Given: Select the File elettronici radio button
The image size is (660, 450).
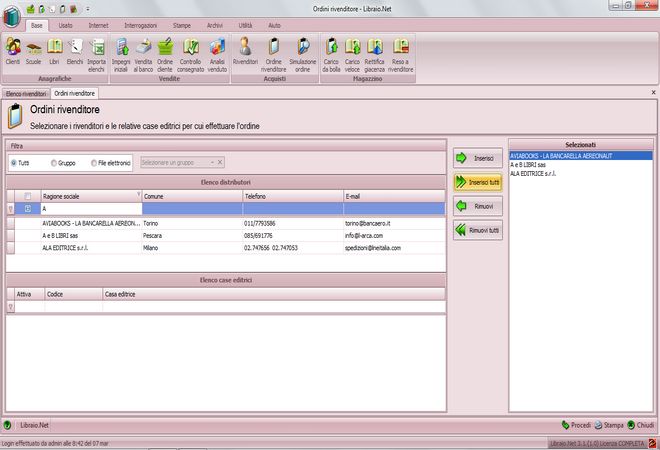Looking at the screenshot, I should [x=94, y=163].
